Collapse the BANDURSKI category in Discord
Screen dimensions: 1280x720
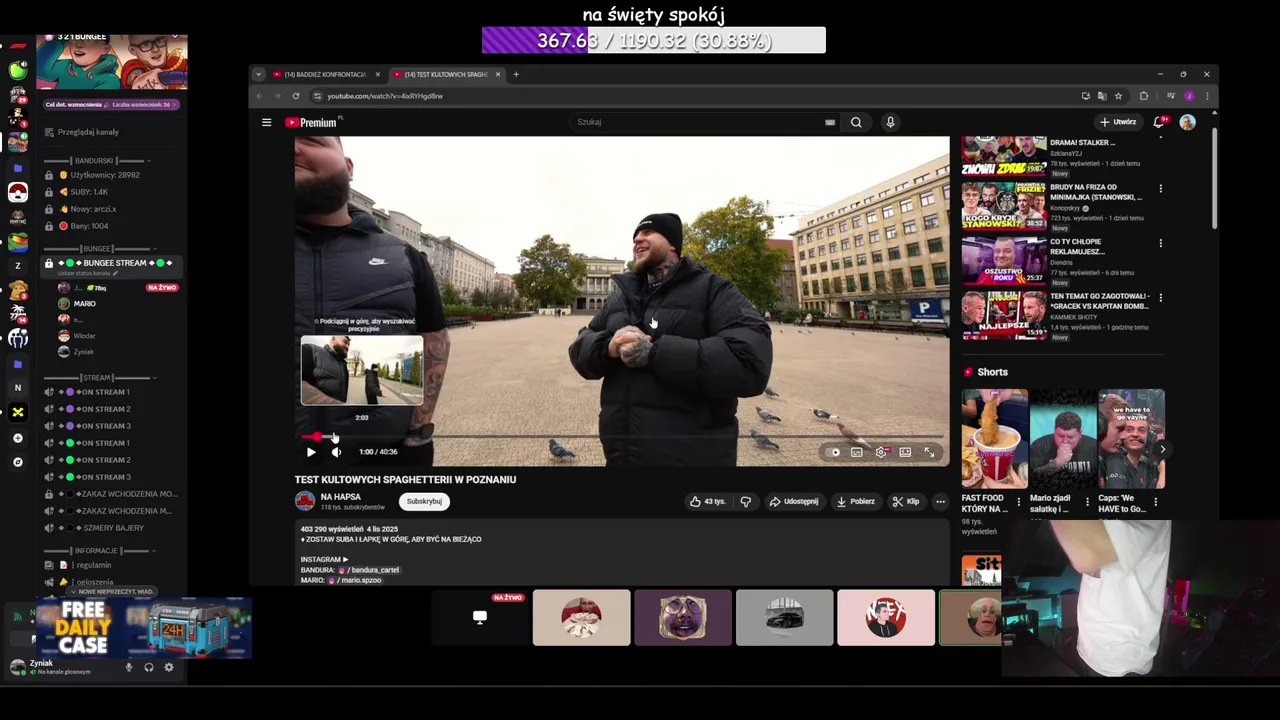[x=97, y=161]
